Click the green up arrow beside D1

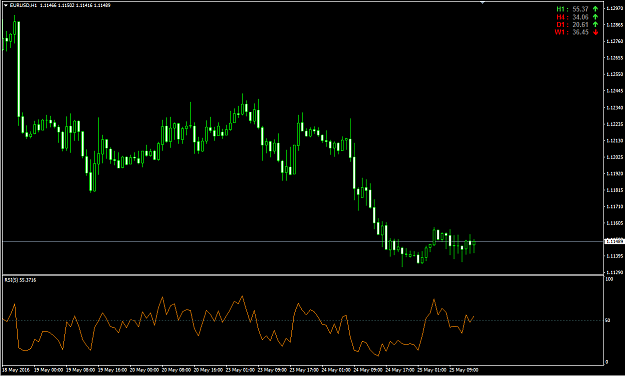596,24
